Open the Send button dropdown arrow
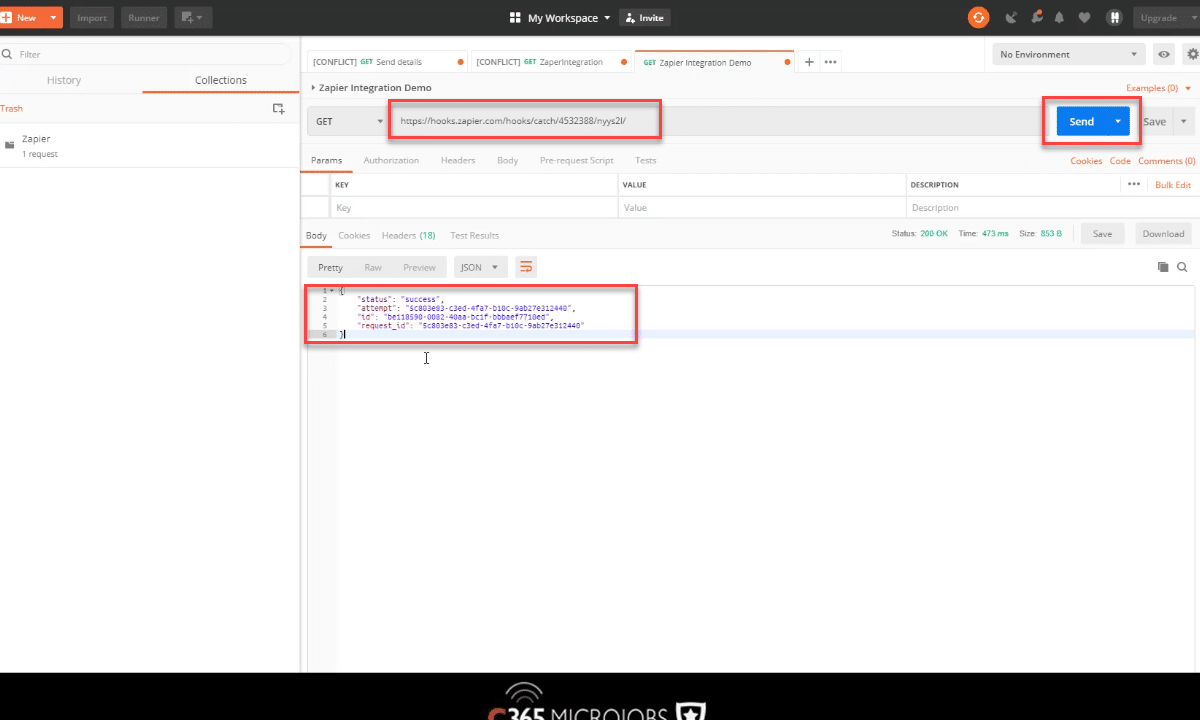Screen dimensions: 1200x720 pos(1118,122)
